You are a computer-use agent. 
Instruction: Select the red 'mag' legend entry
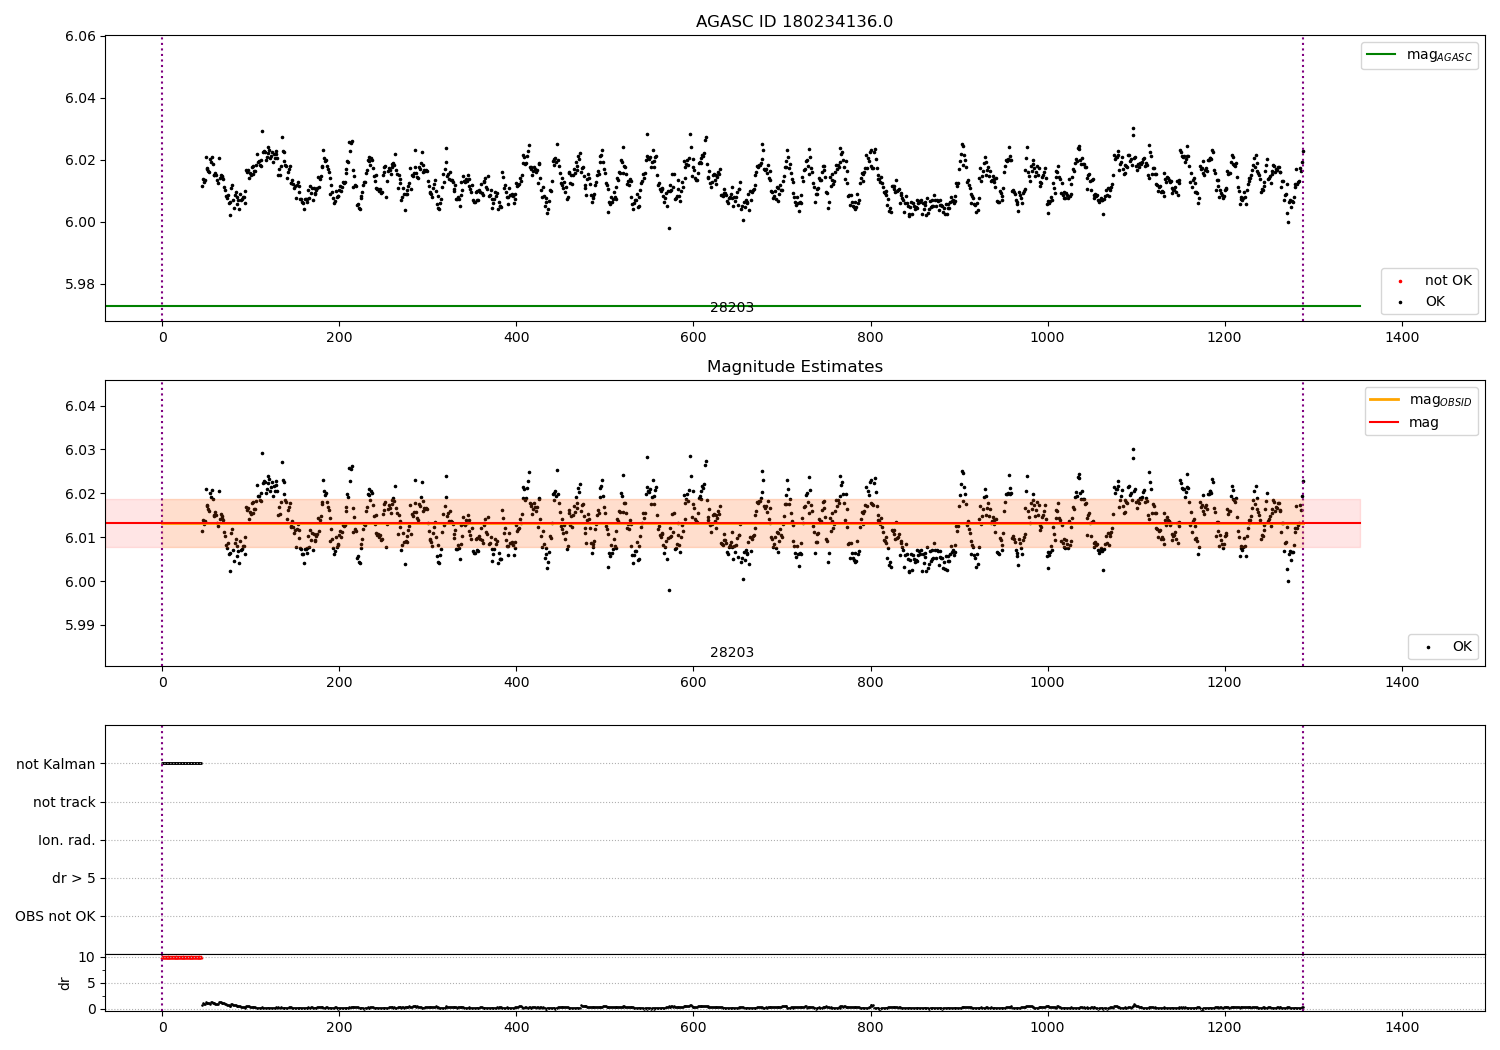1404,423
